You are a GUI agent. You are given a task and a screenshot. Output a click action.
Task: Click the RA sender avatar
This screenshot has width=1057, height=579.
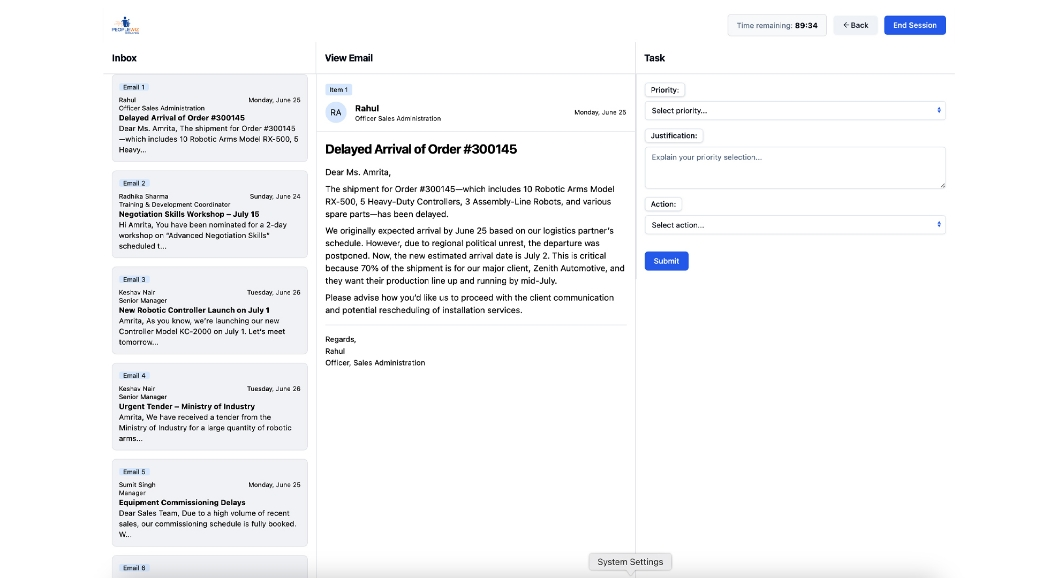click(x=336, y=113)
